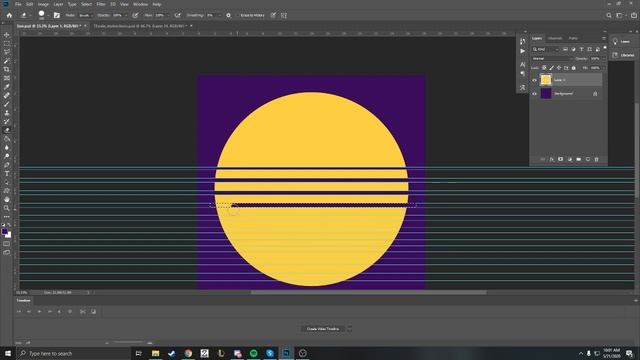Select the Move tool
Image resolution: width=640 pixels, height=360 pixels.
pyautogui.click(x=7, y=35)
